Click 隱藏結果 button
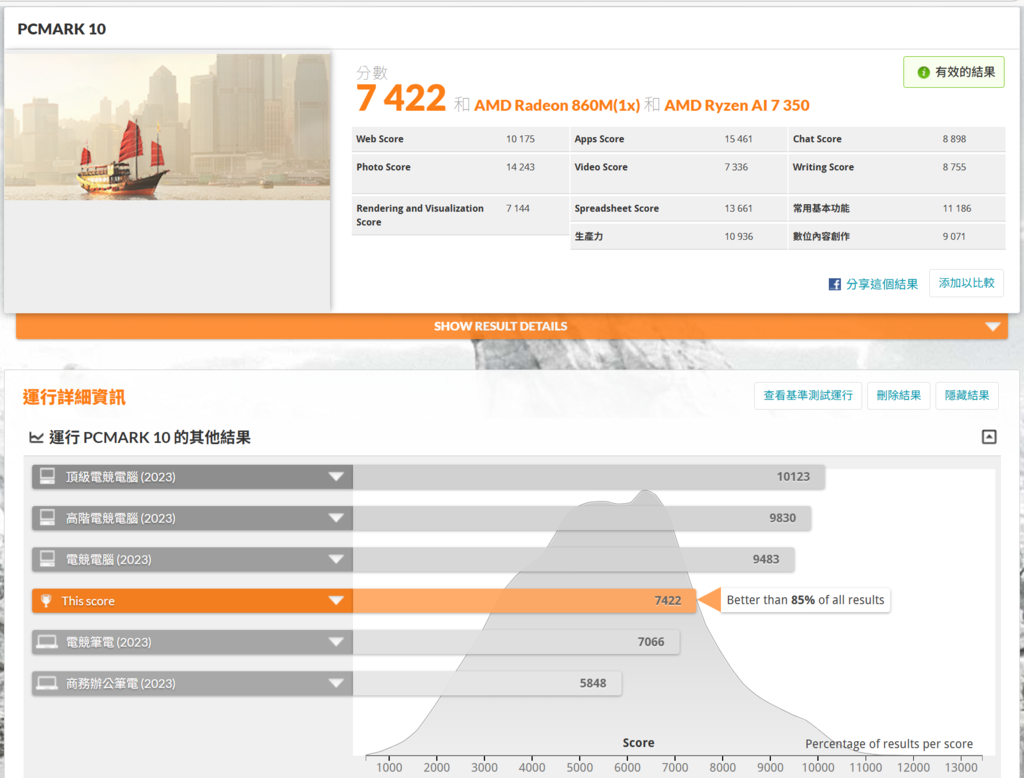1024x778 pixels. [967, 396]
